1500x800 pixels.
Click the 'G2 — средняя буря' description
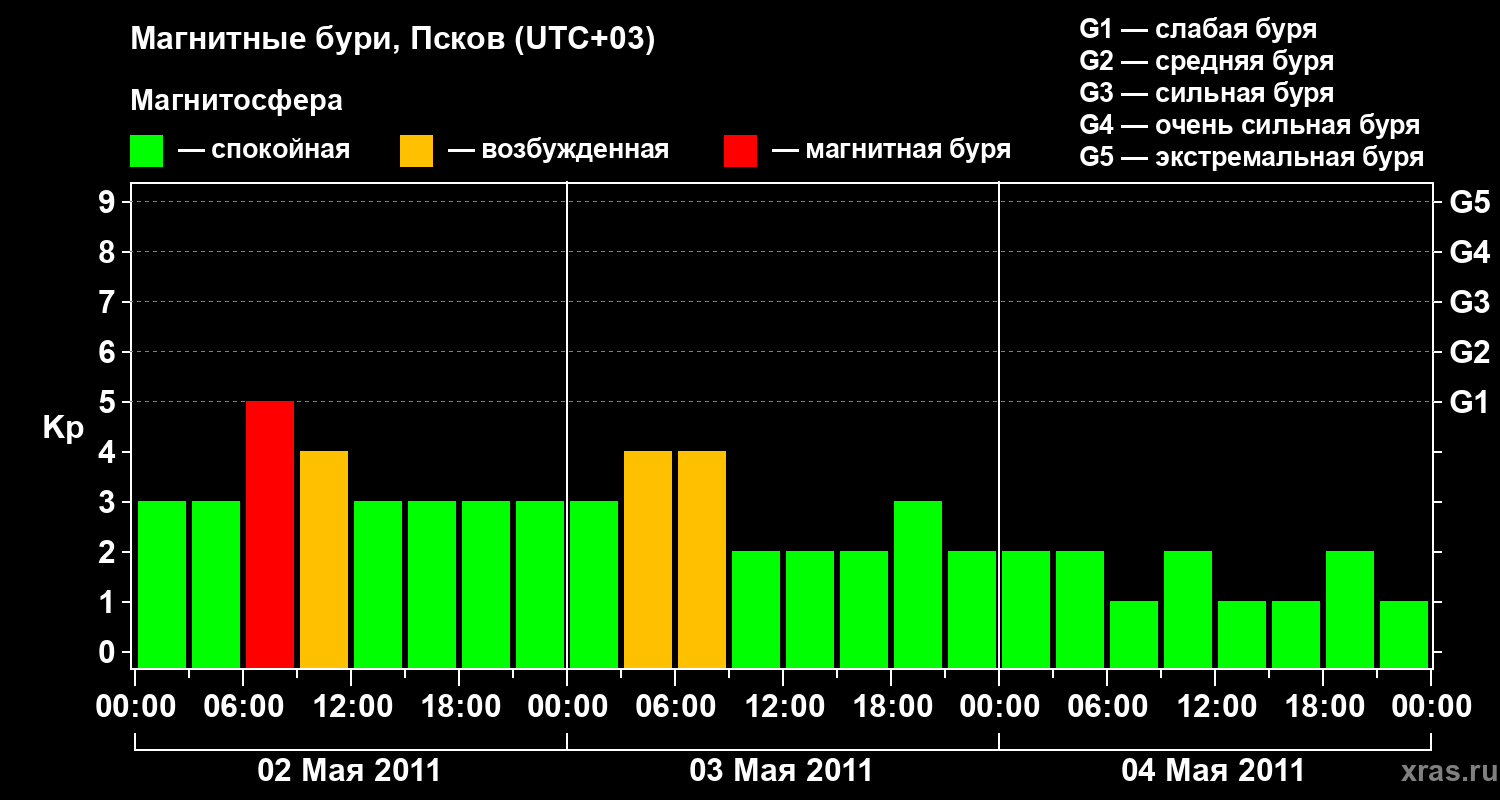pos(1207,61)
